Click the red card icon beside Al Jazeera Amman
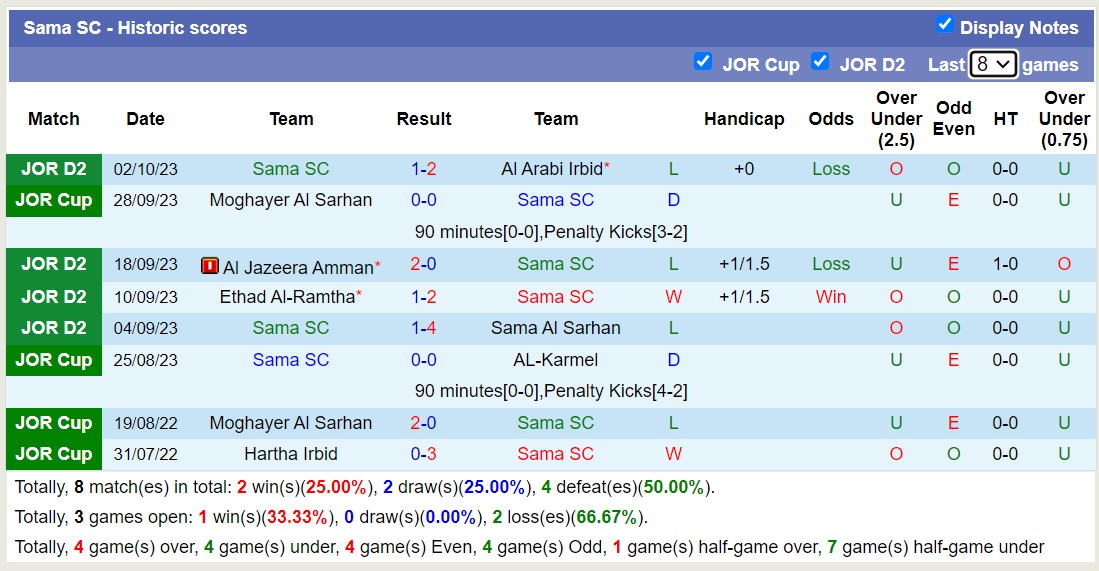1099x571 pixels. click(209, 266)
